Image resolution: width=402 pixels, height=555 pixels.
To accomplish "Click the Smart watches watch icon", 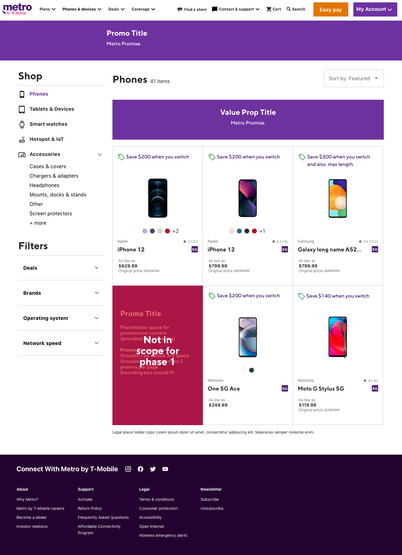I will click(x=22, y=124).
